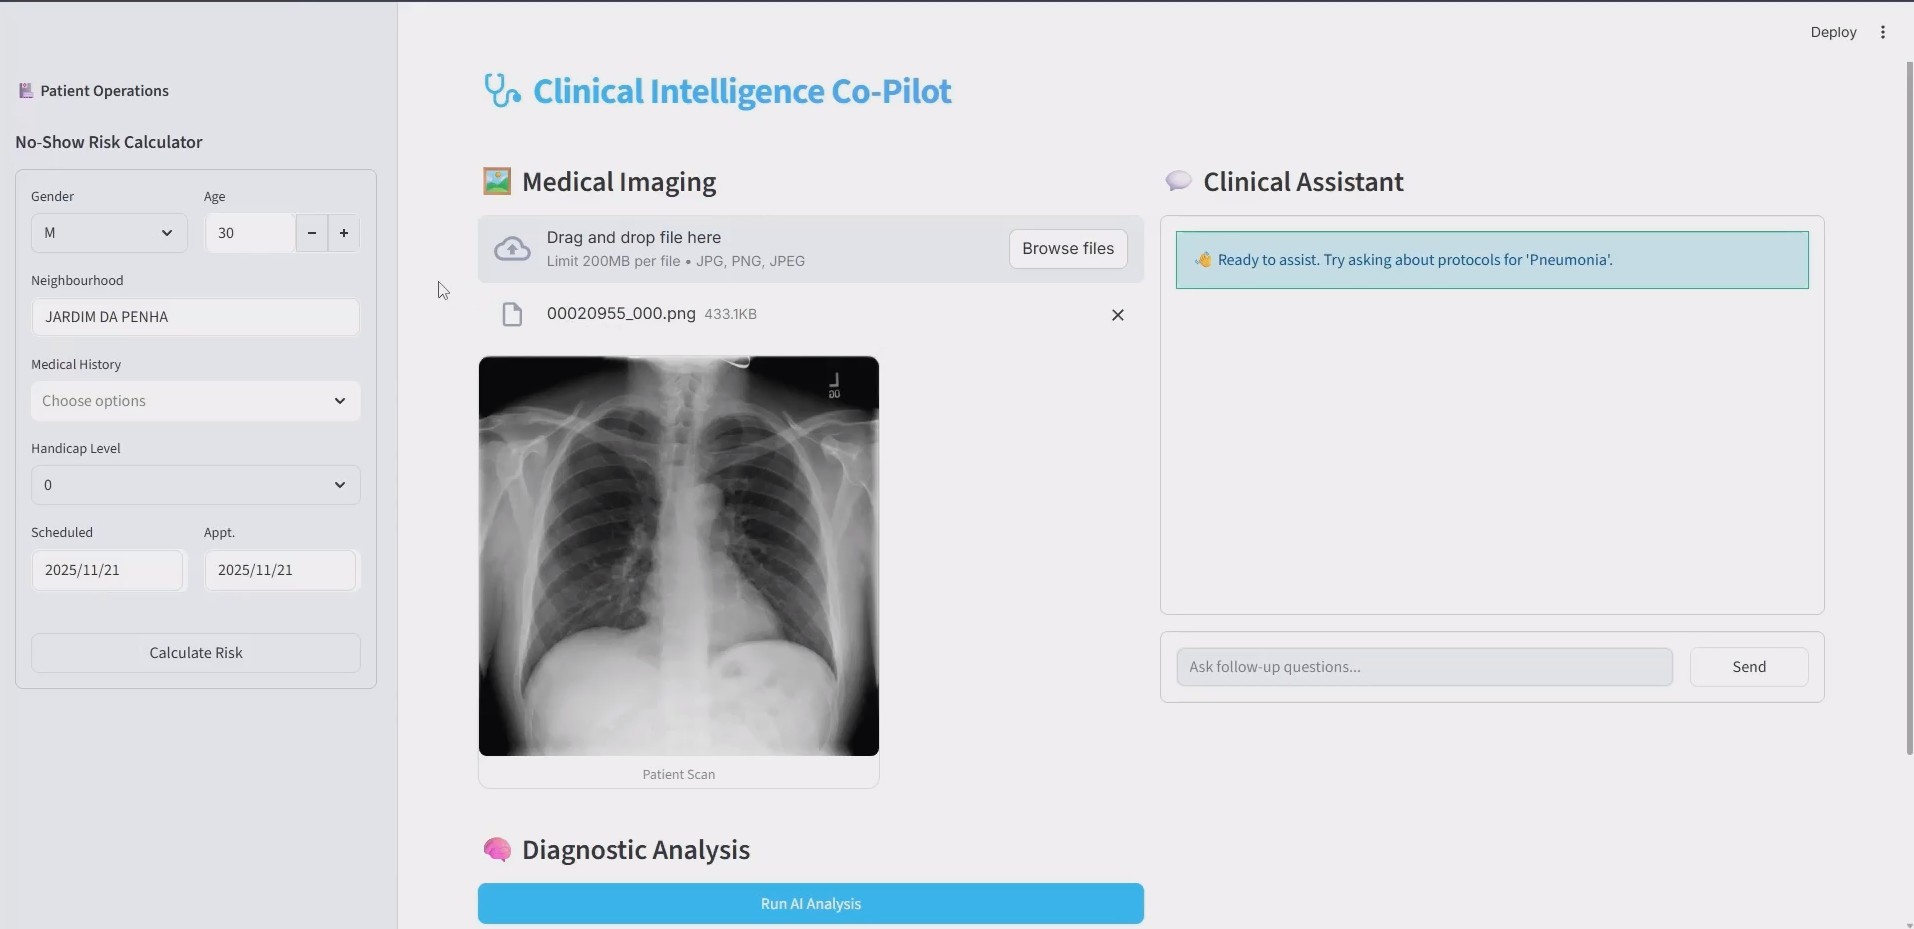Open the three-dot options menu
This screenshot has height=929, width=1914.
pos(1882,31)
